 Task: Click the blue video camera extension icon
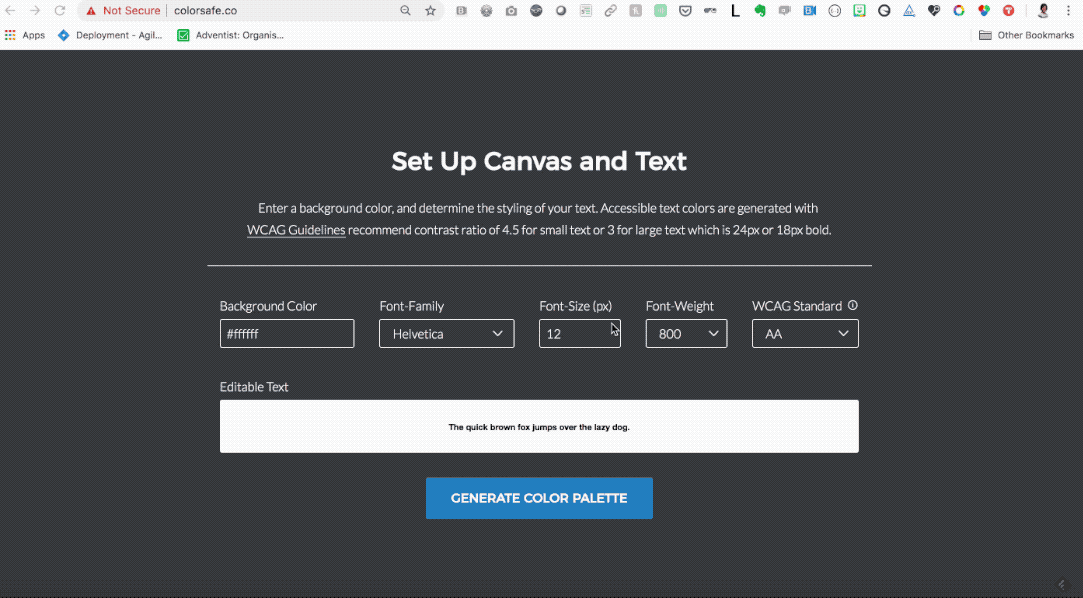(809, 10)
